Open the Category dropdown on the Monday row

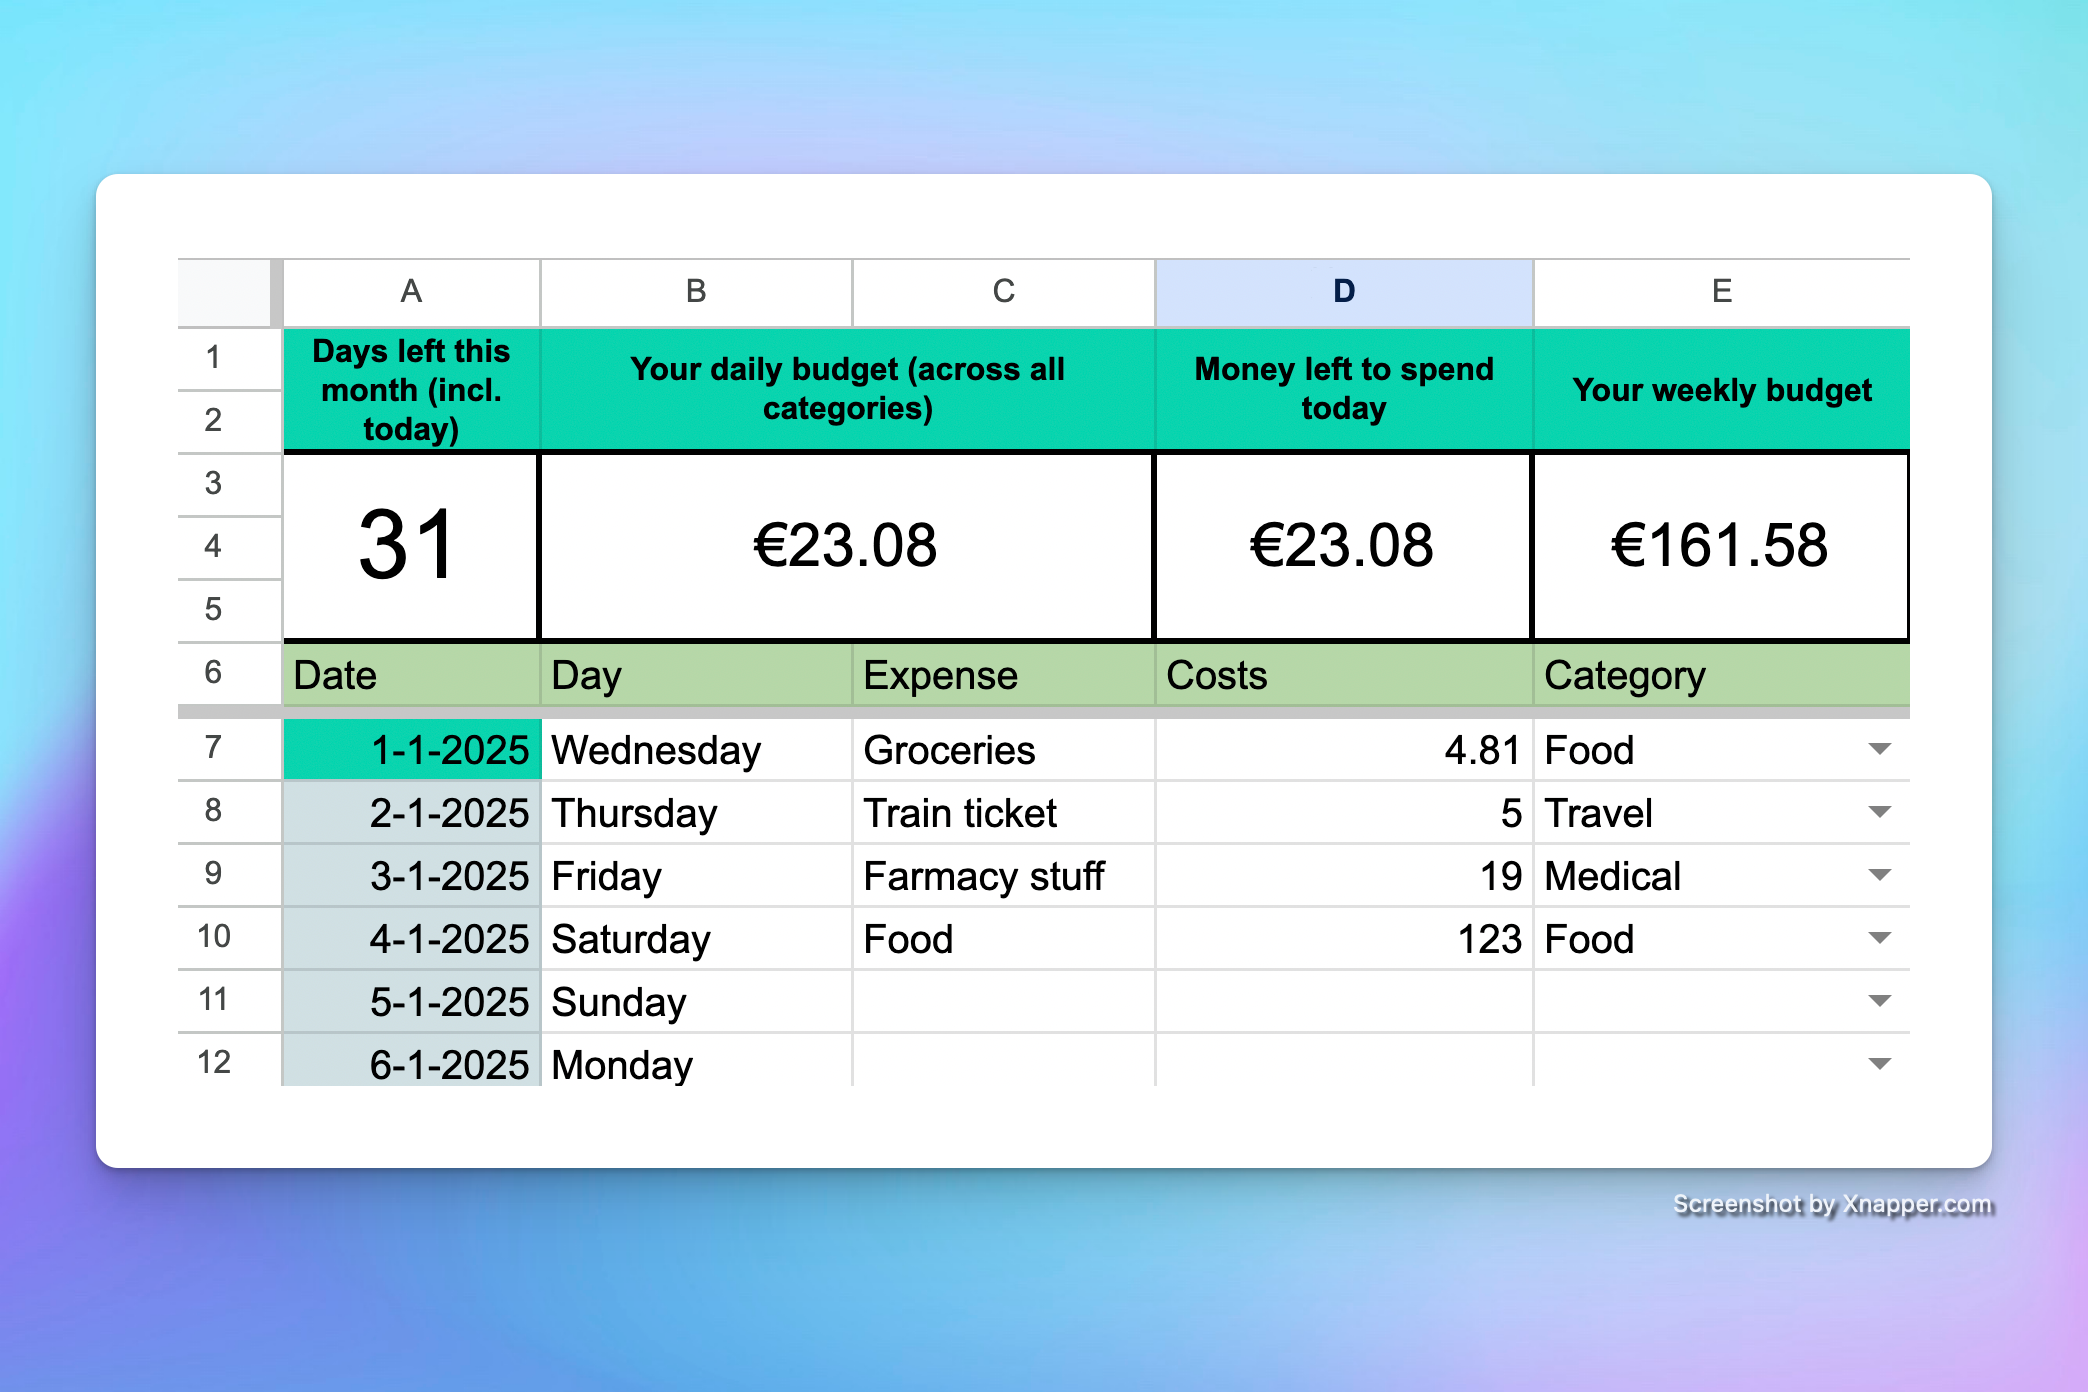[1878, 1064]
